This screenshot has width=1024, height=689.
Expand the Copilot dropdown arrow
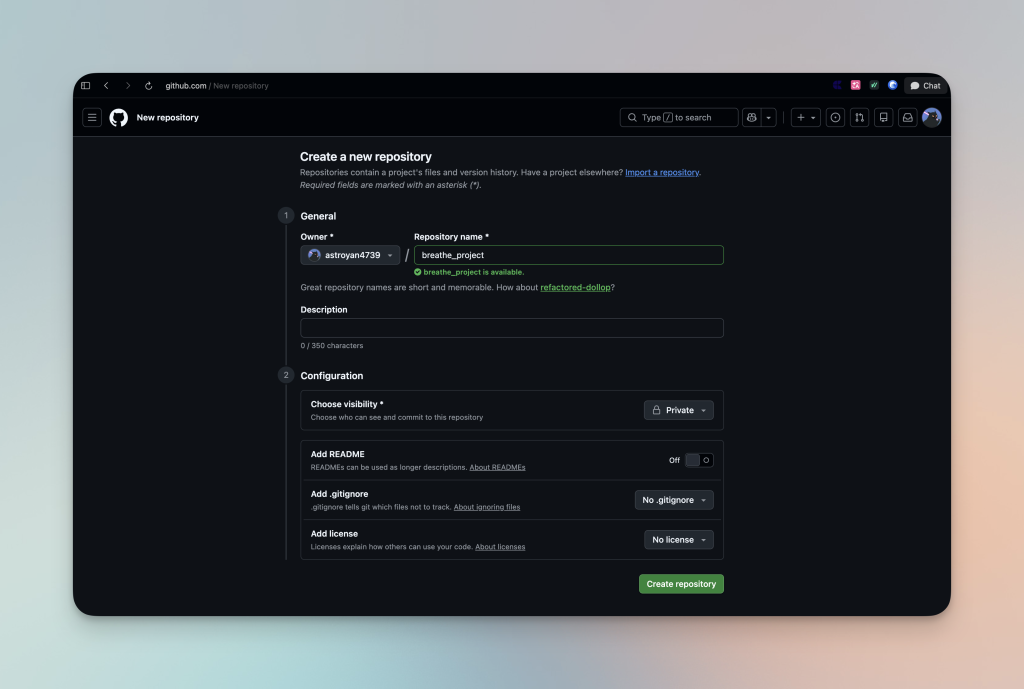click(769, 118)
